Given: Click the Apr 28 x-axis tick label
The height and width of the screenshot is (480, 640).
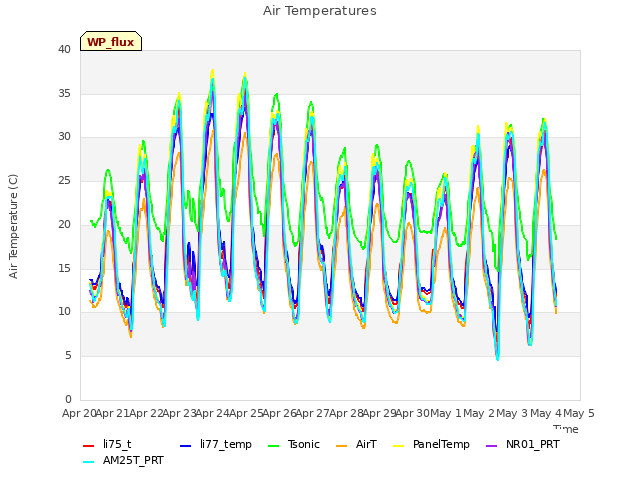Looking at the screenshot, I should [346, 413].
